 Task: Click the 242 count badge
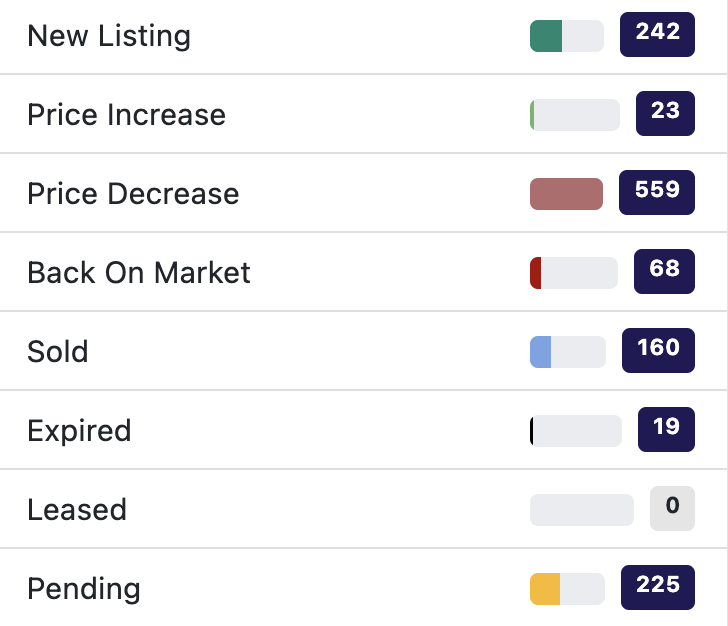(657, 35)
